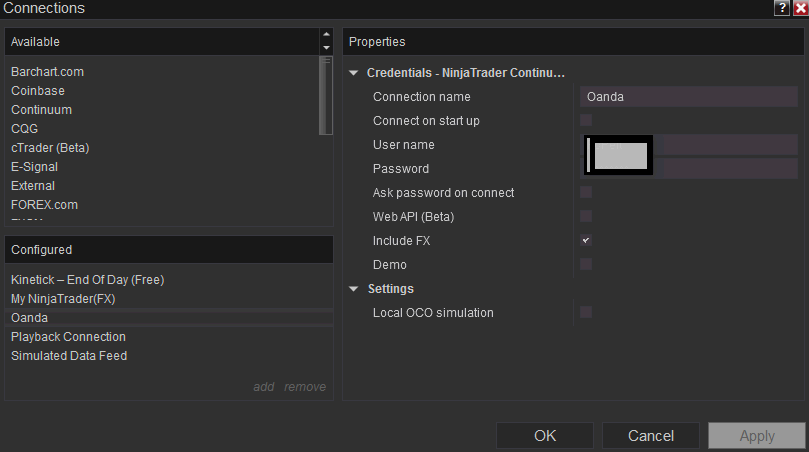809x452 pixels.
Task: Select Coinbase in Available list
Action: (x=38, y=91)
